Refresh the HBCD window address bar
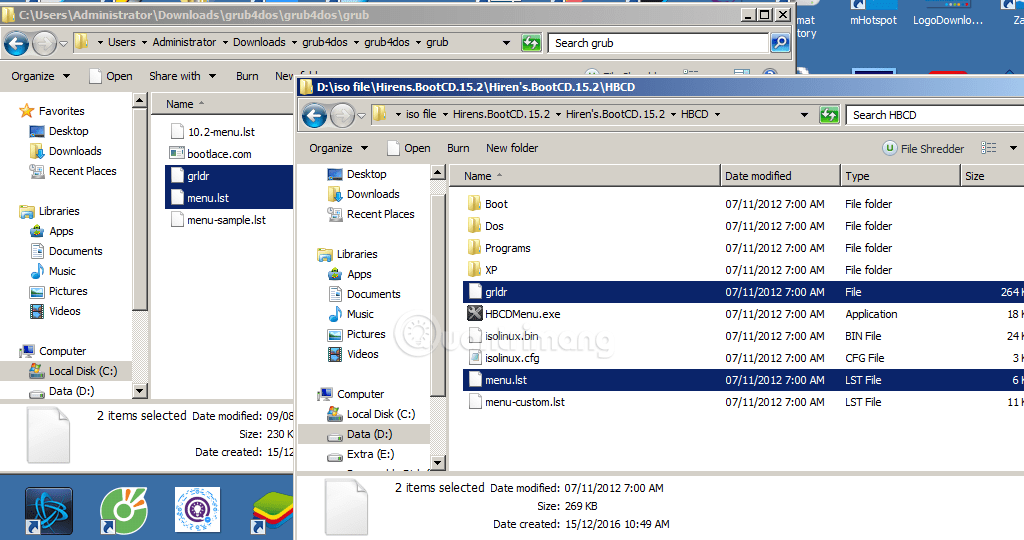 click(x=829, y=115)
